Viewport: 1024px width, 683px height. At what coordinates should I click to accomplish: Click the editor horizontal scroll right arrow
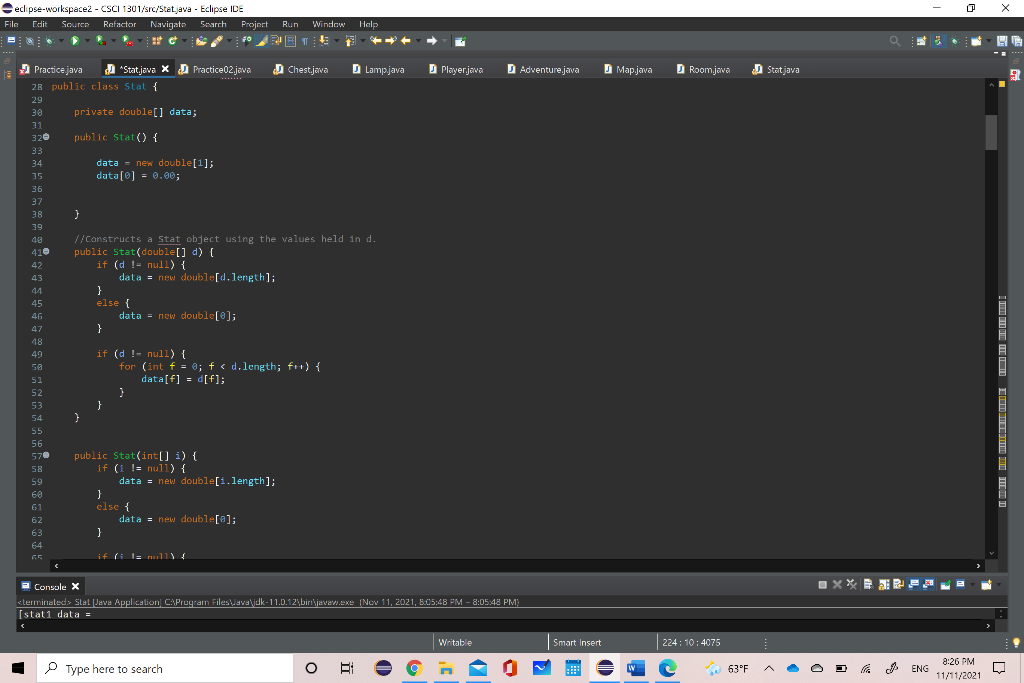point(978,566)
